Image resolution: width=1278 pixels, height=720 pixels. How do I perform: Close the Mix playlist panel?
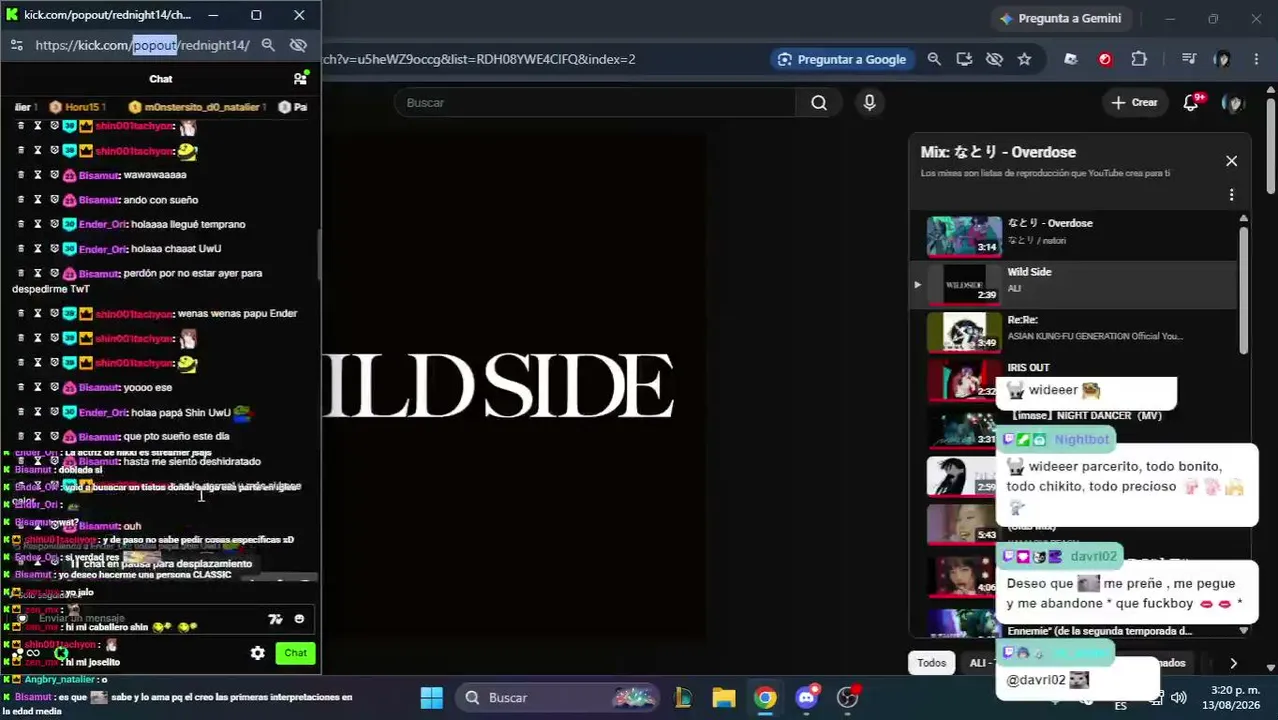click(x=1231, y=161)
